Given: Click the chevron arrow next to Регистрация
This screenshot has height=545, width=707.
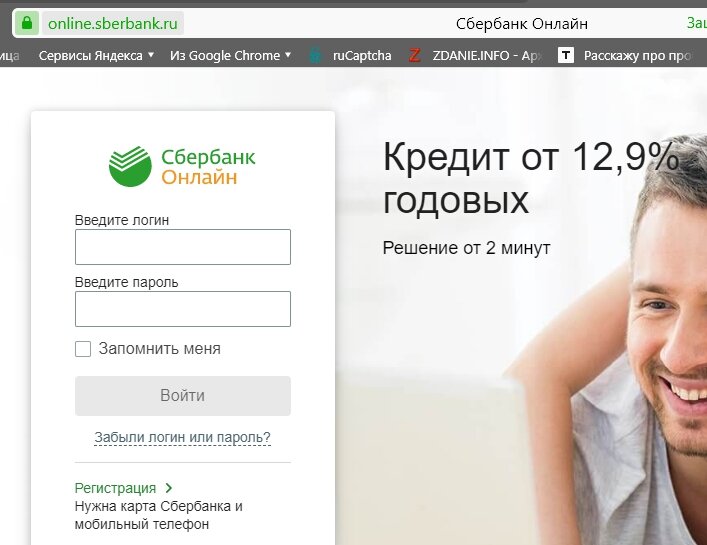Looking at the screenshot, I should tap(169, 488).
